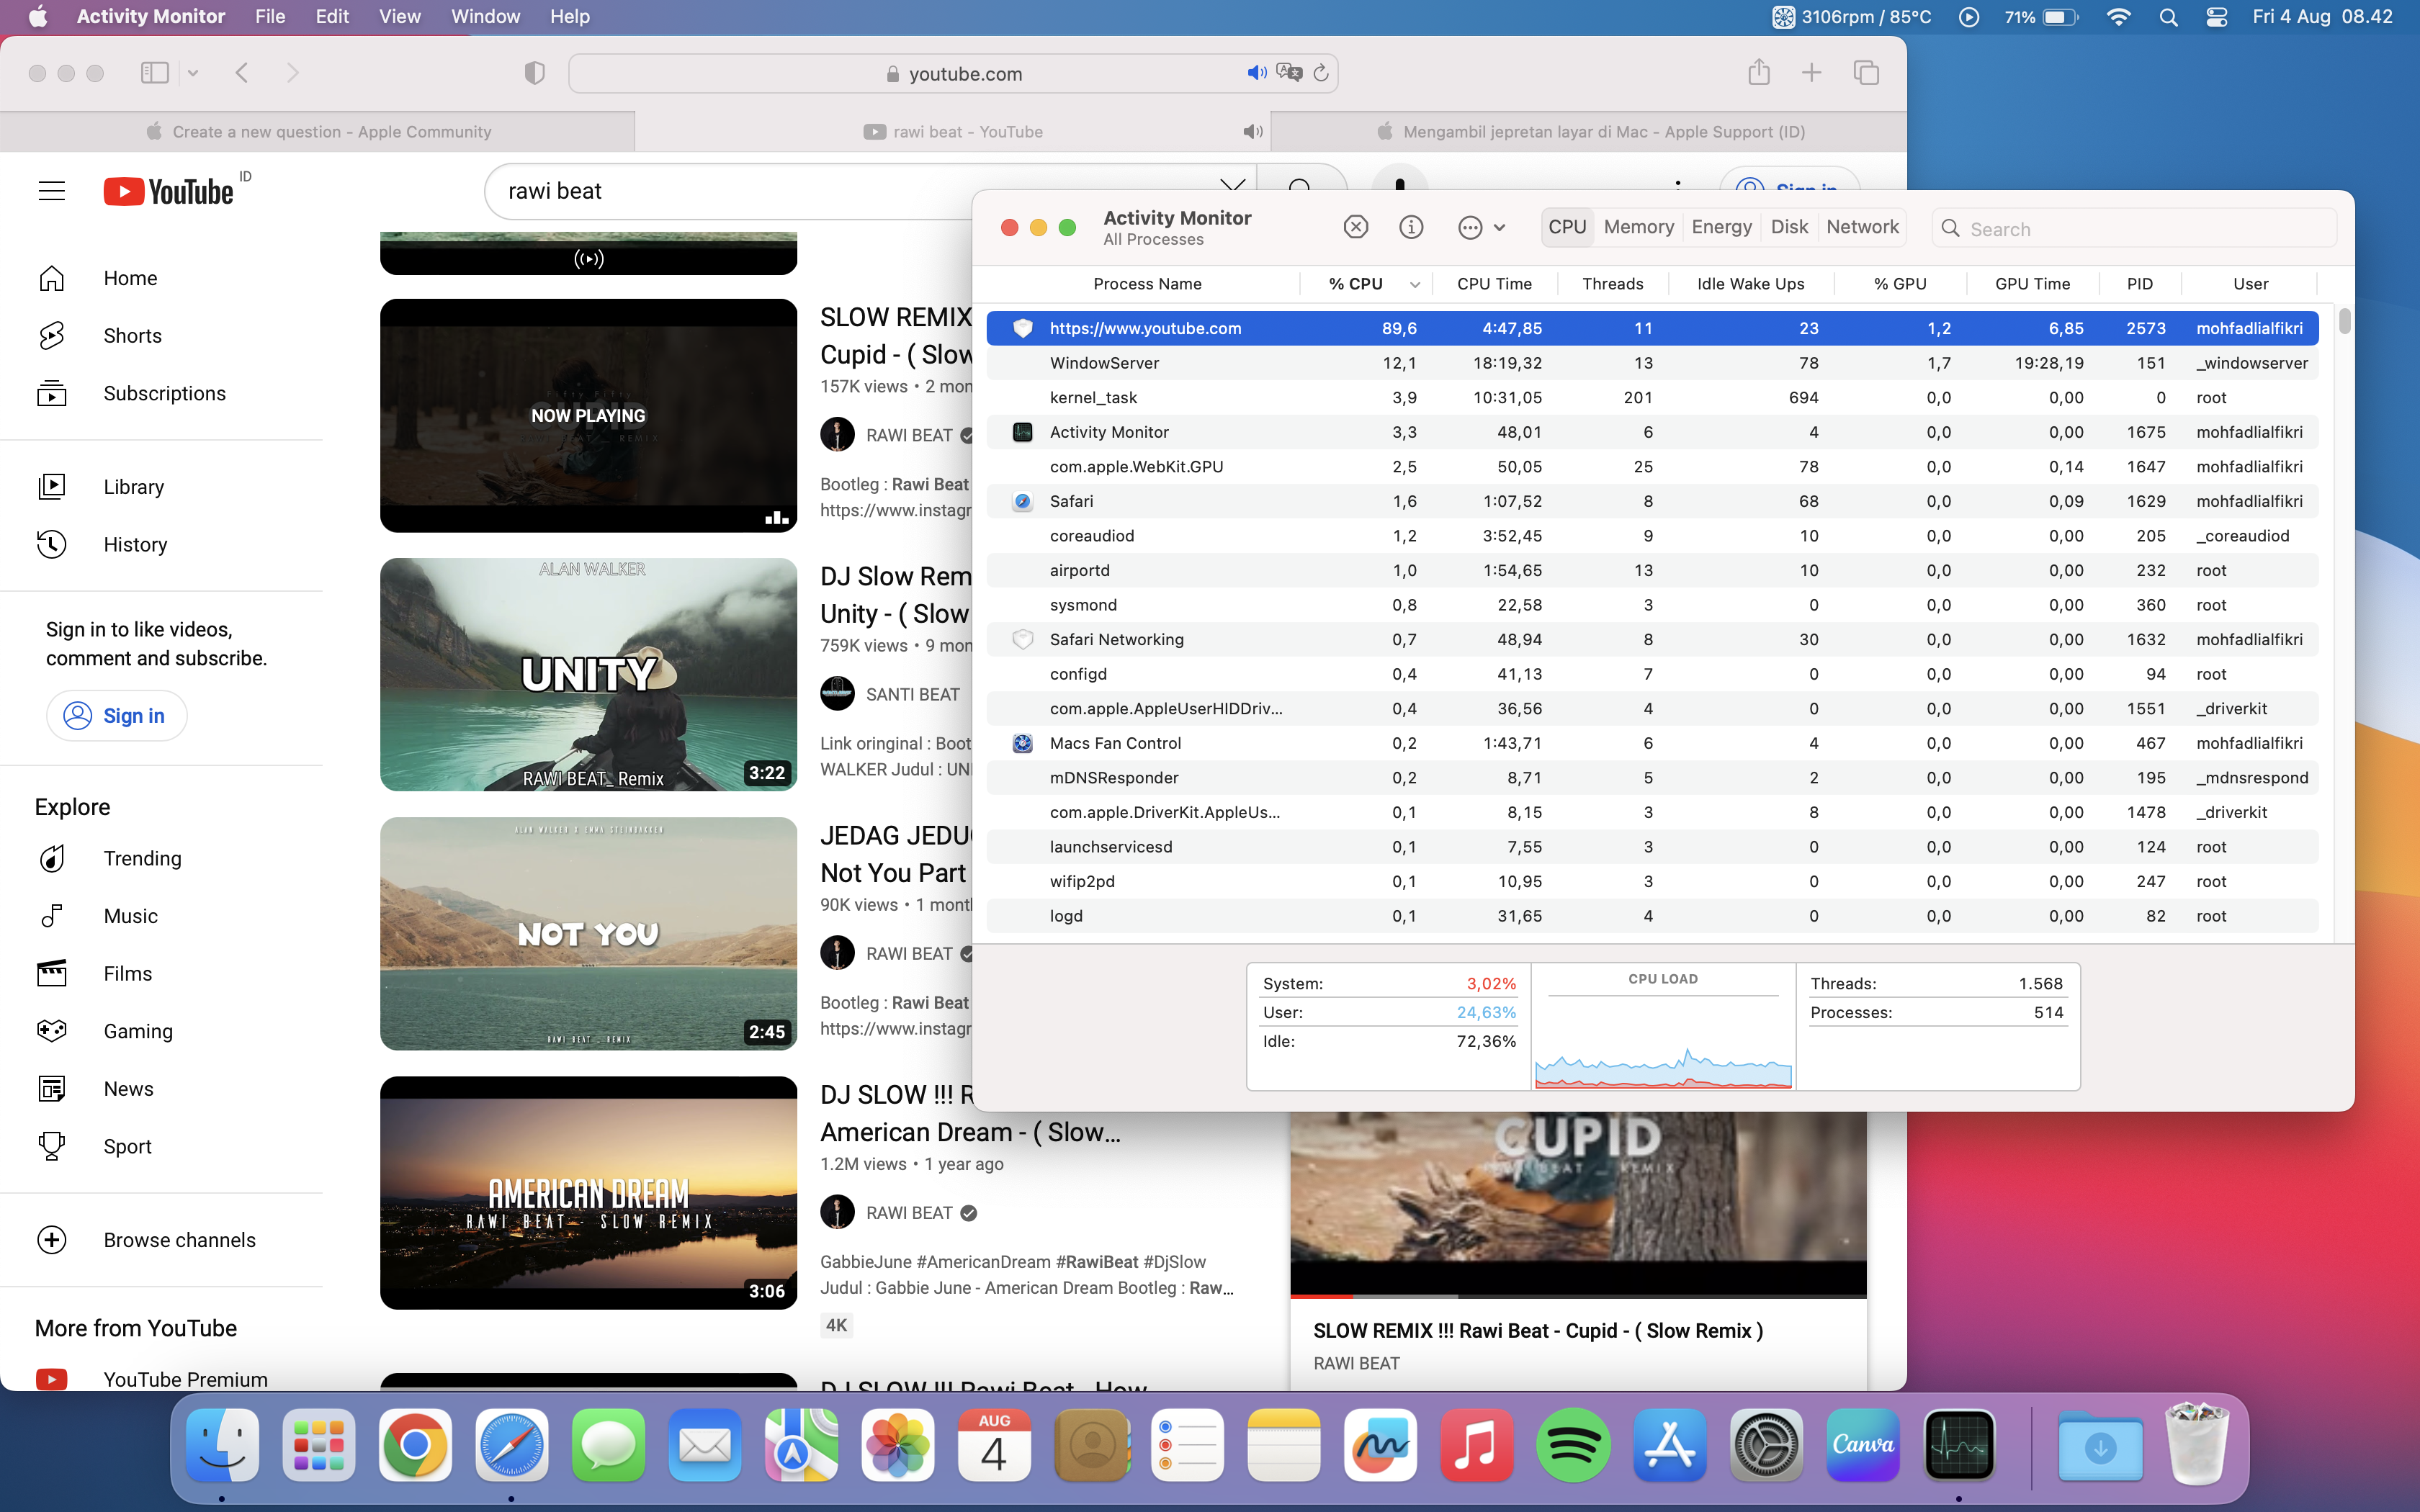
Task: Open Spotify from the Dock
Action: tap(1572, 1445)
